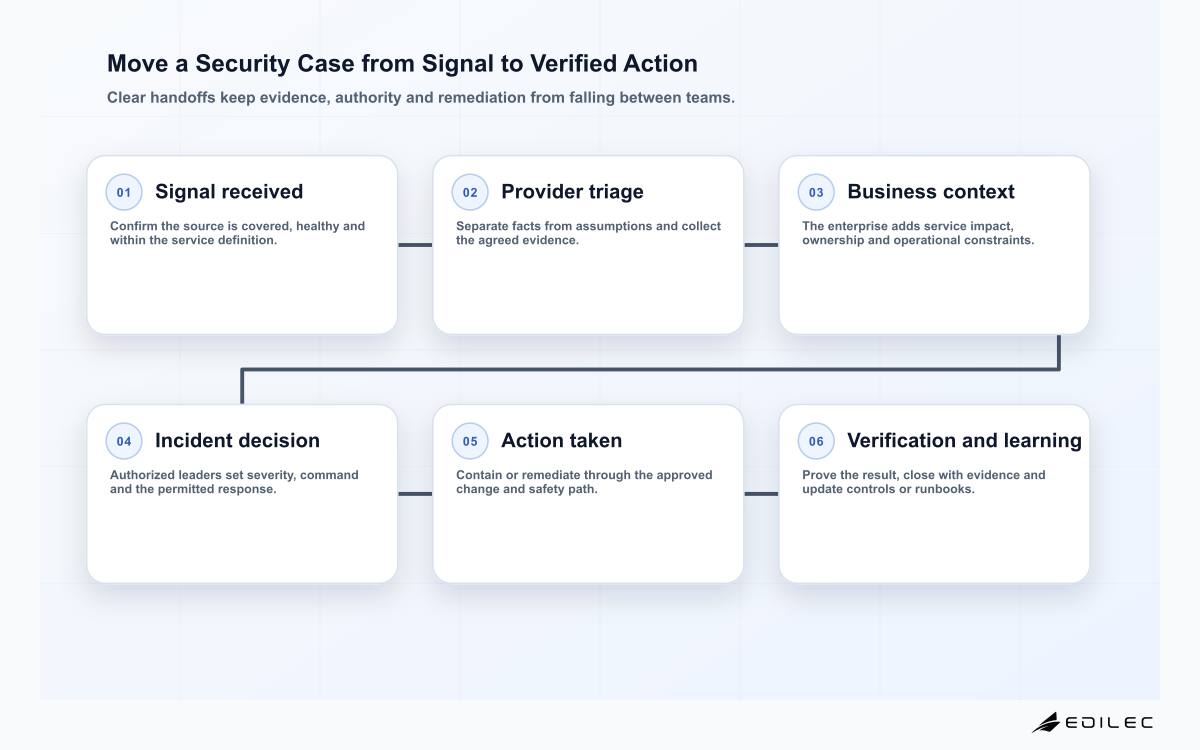Click the 06 step number badge

tap(816, 441)
